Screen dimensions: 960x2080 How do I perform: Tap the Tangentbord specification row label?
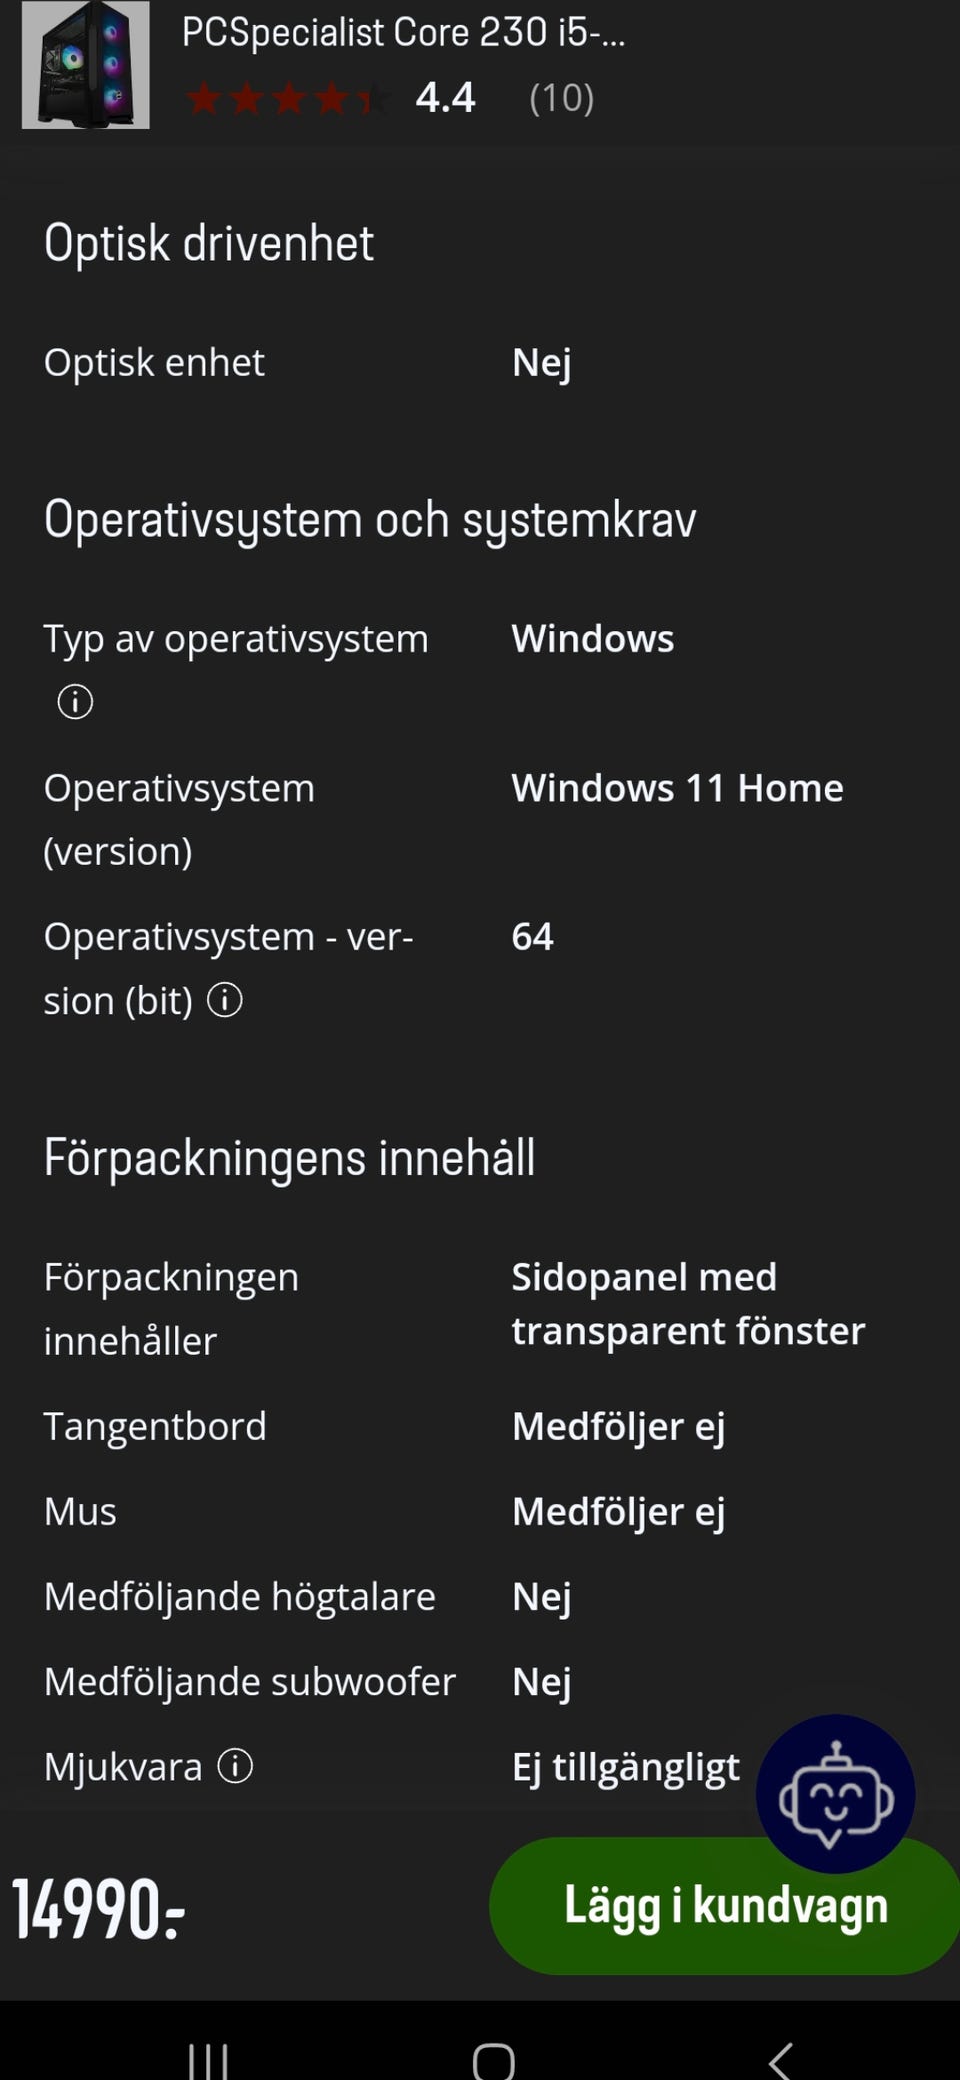155,1426
